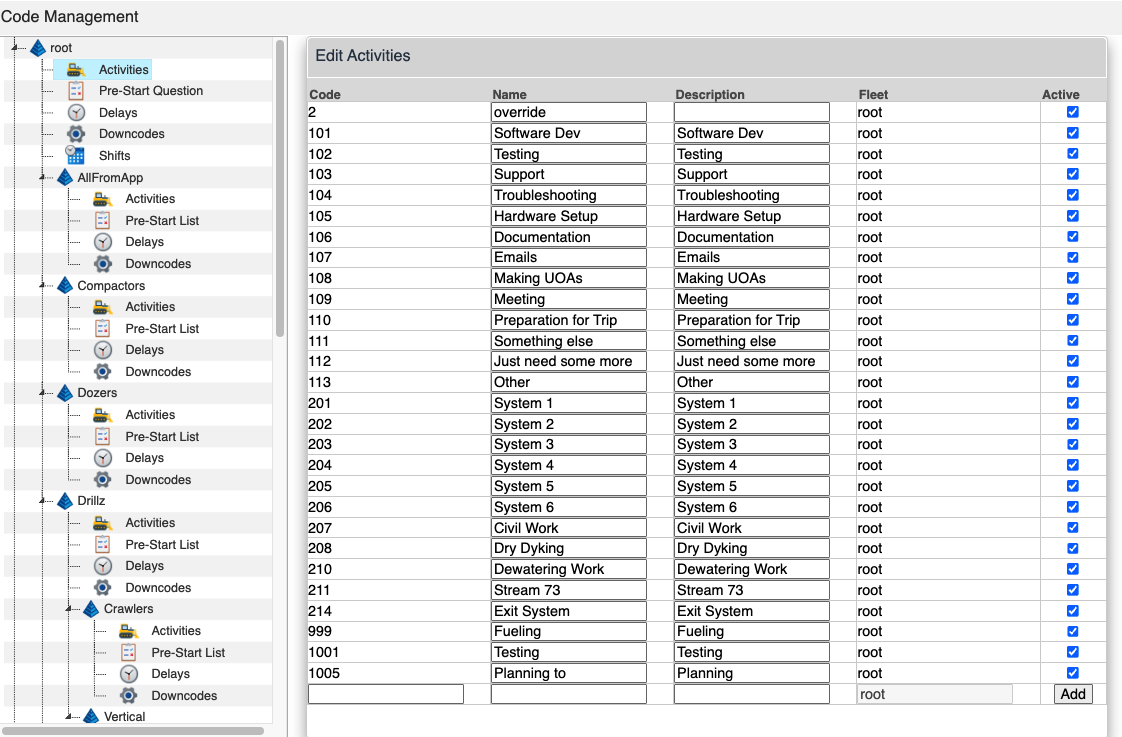Click the Delays clock icon under Dozers
The width and height of the screenshot is (1122, 737).
pos(103,458)
